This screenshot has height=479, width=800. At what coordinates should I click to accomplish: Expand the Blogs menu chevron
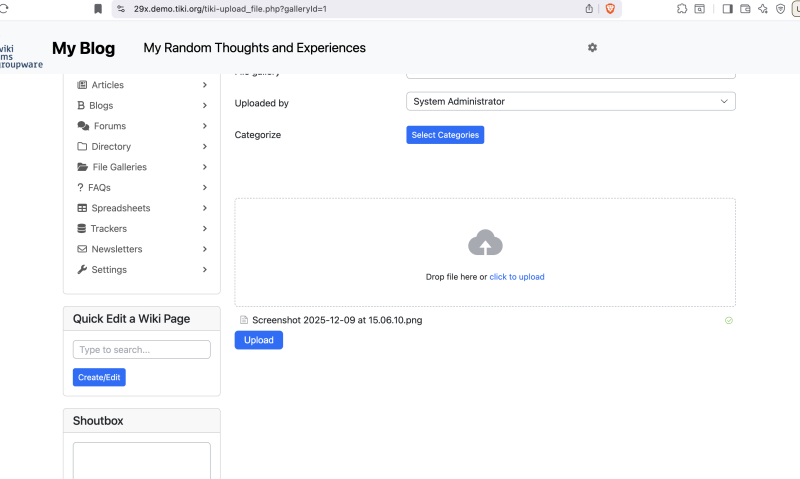click(205, 105)
